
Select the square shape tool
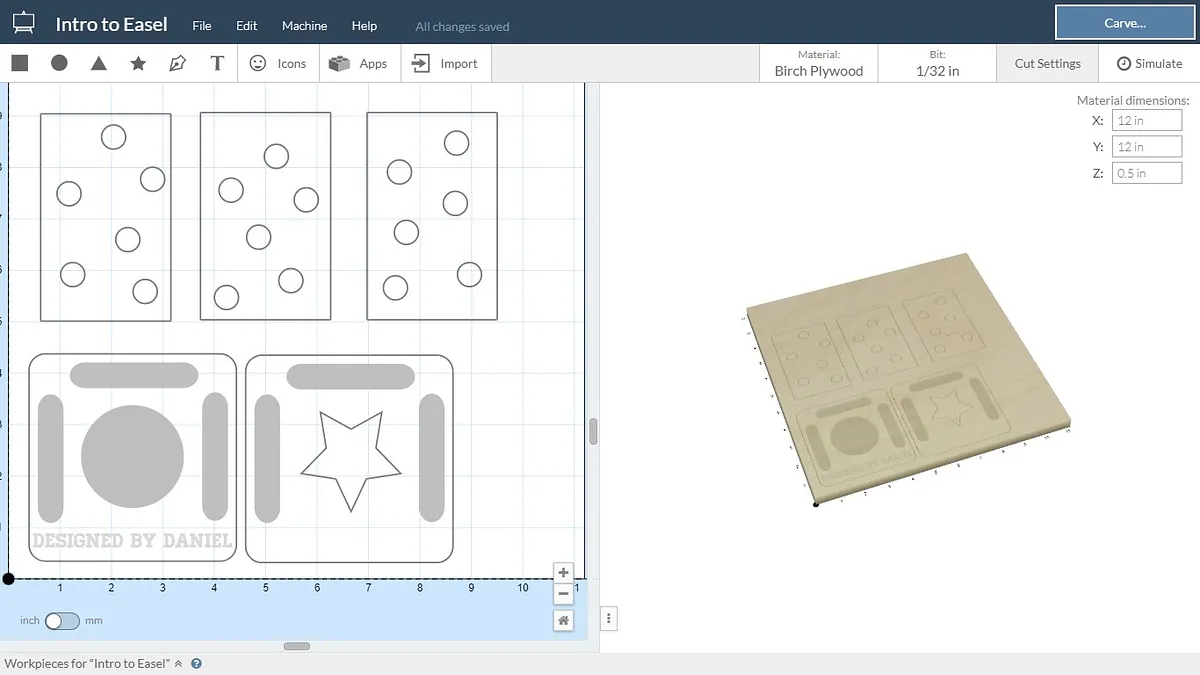click(19, 63)
